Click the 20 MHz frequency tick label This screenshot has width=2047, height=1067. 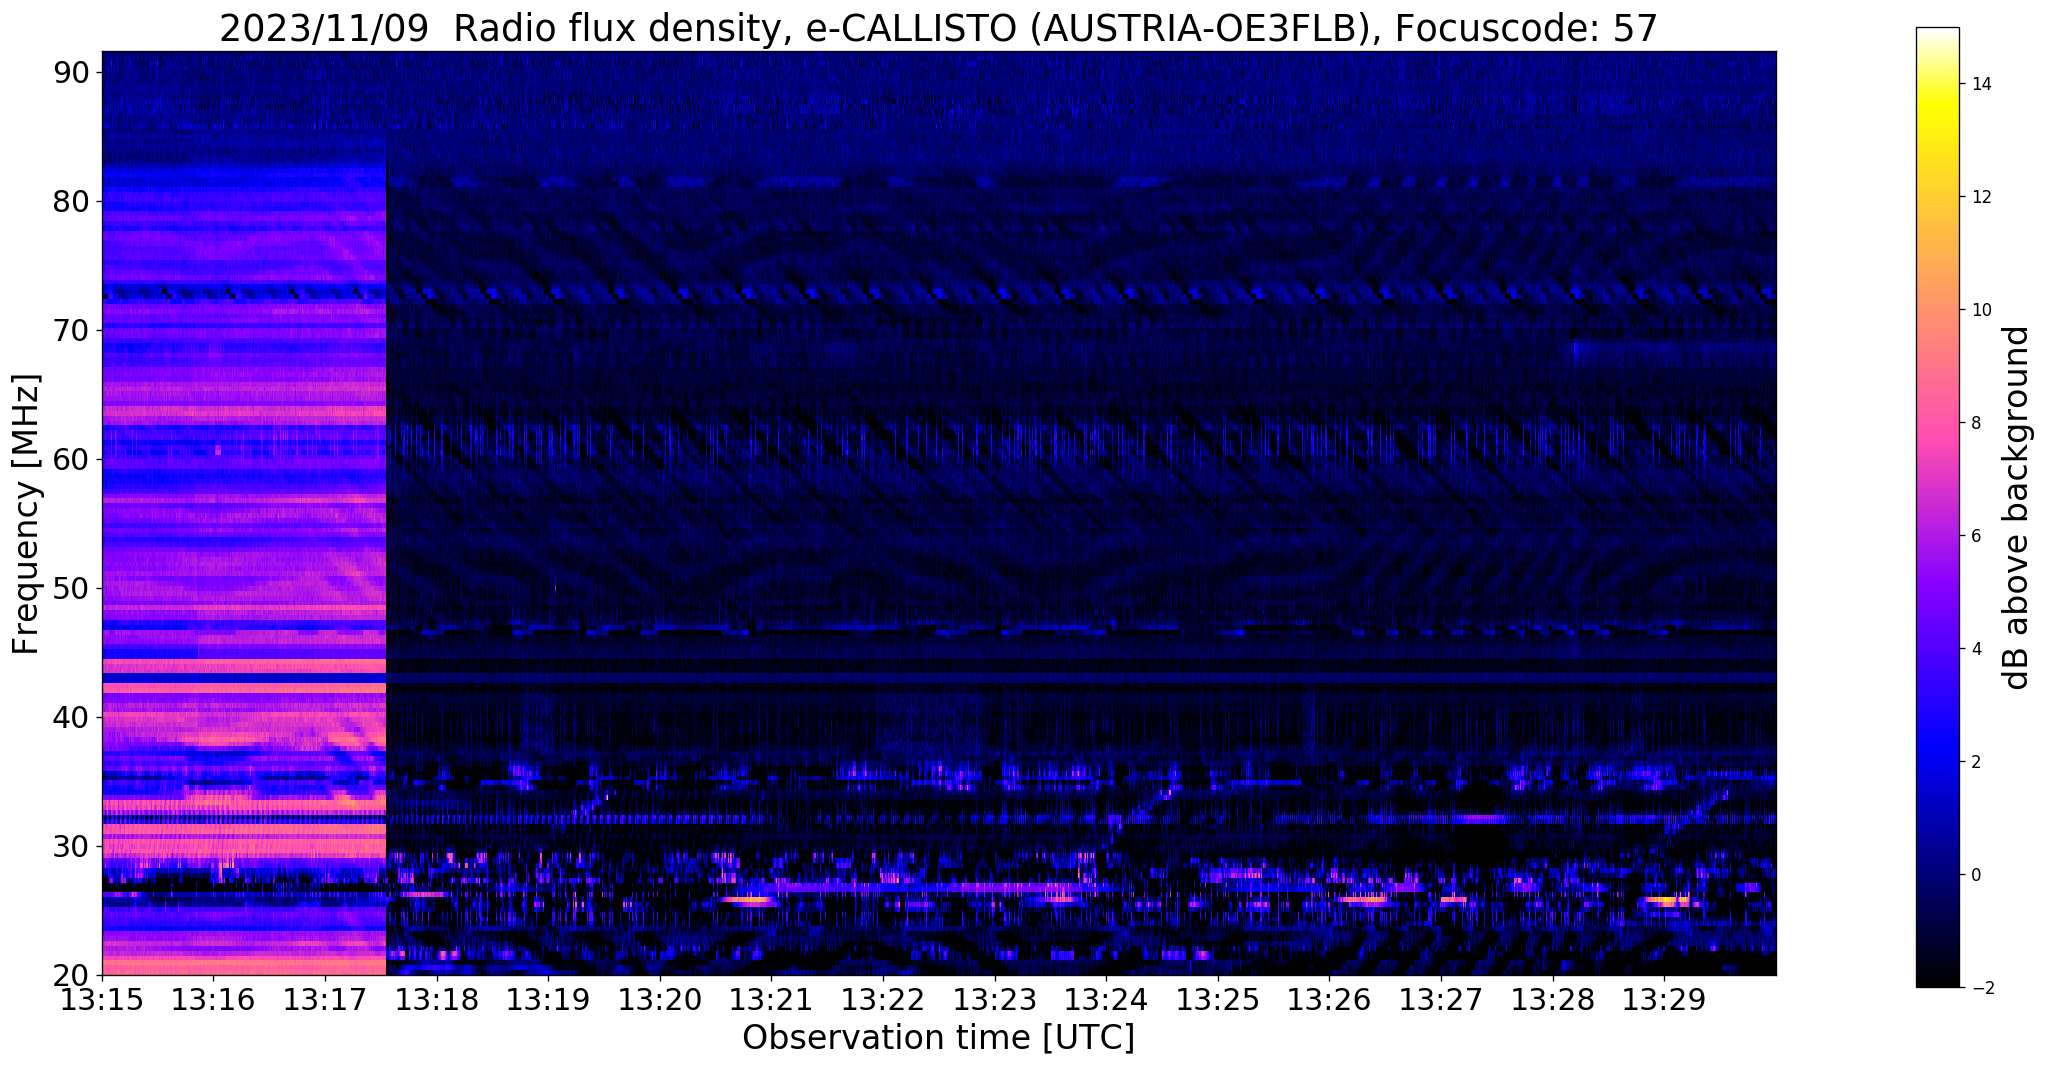[x=71, y=975]
